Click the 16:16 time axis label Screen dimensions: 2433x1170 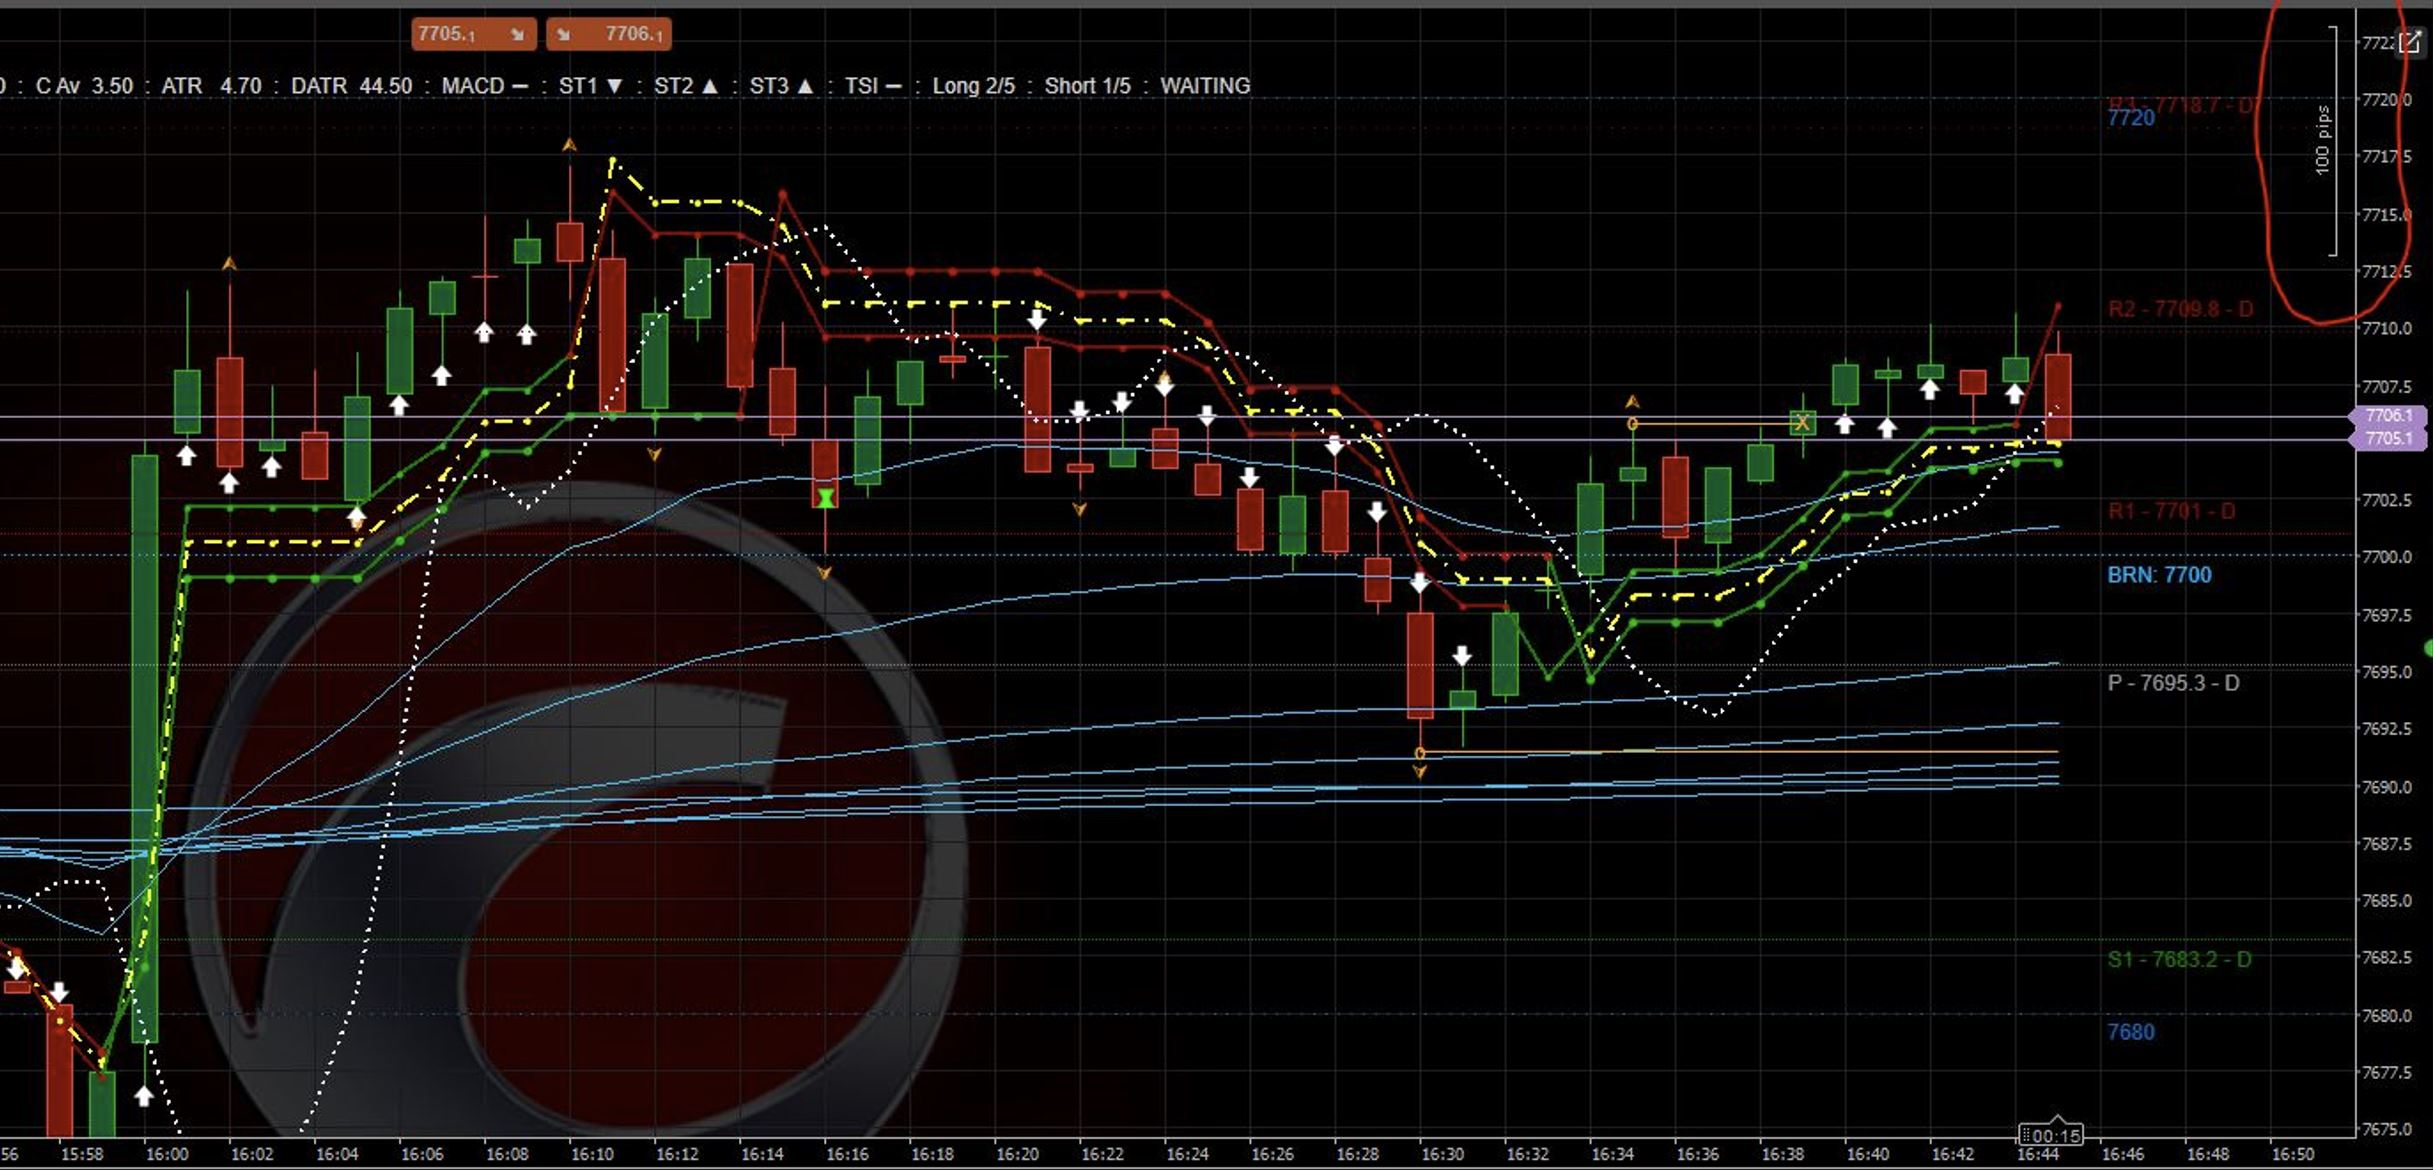[847, 1153]
